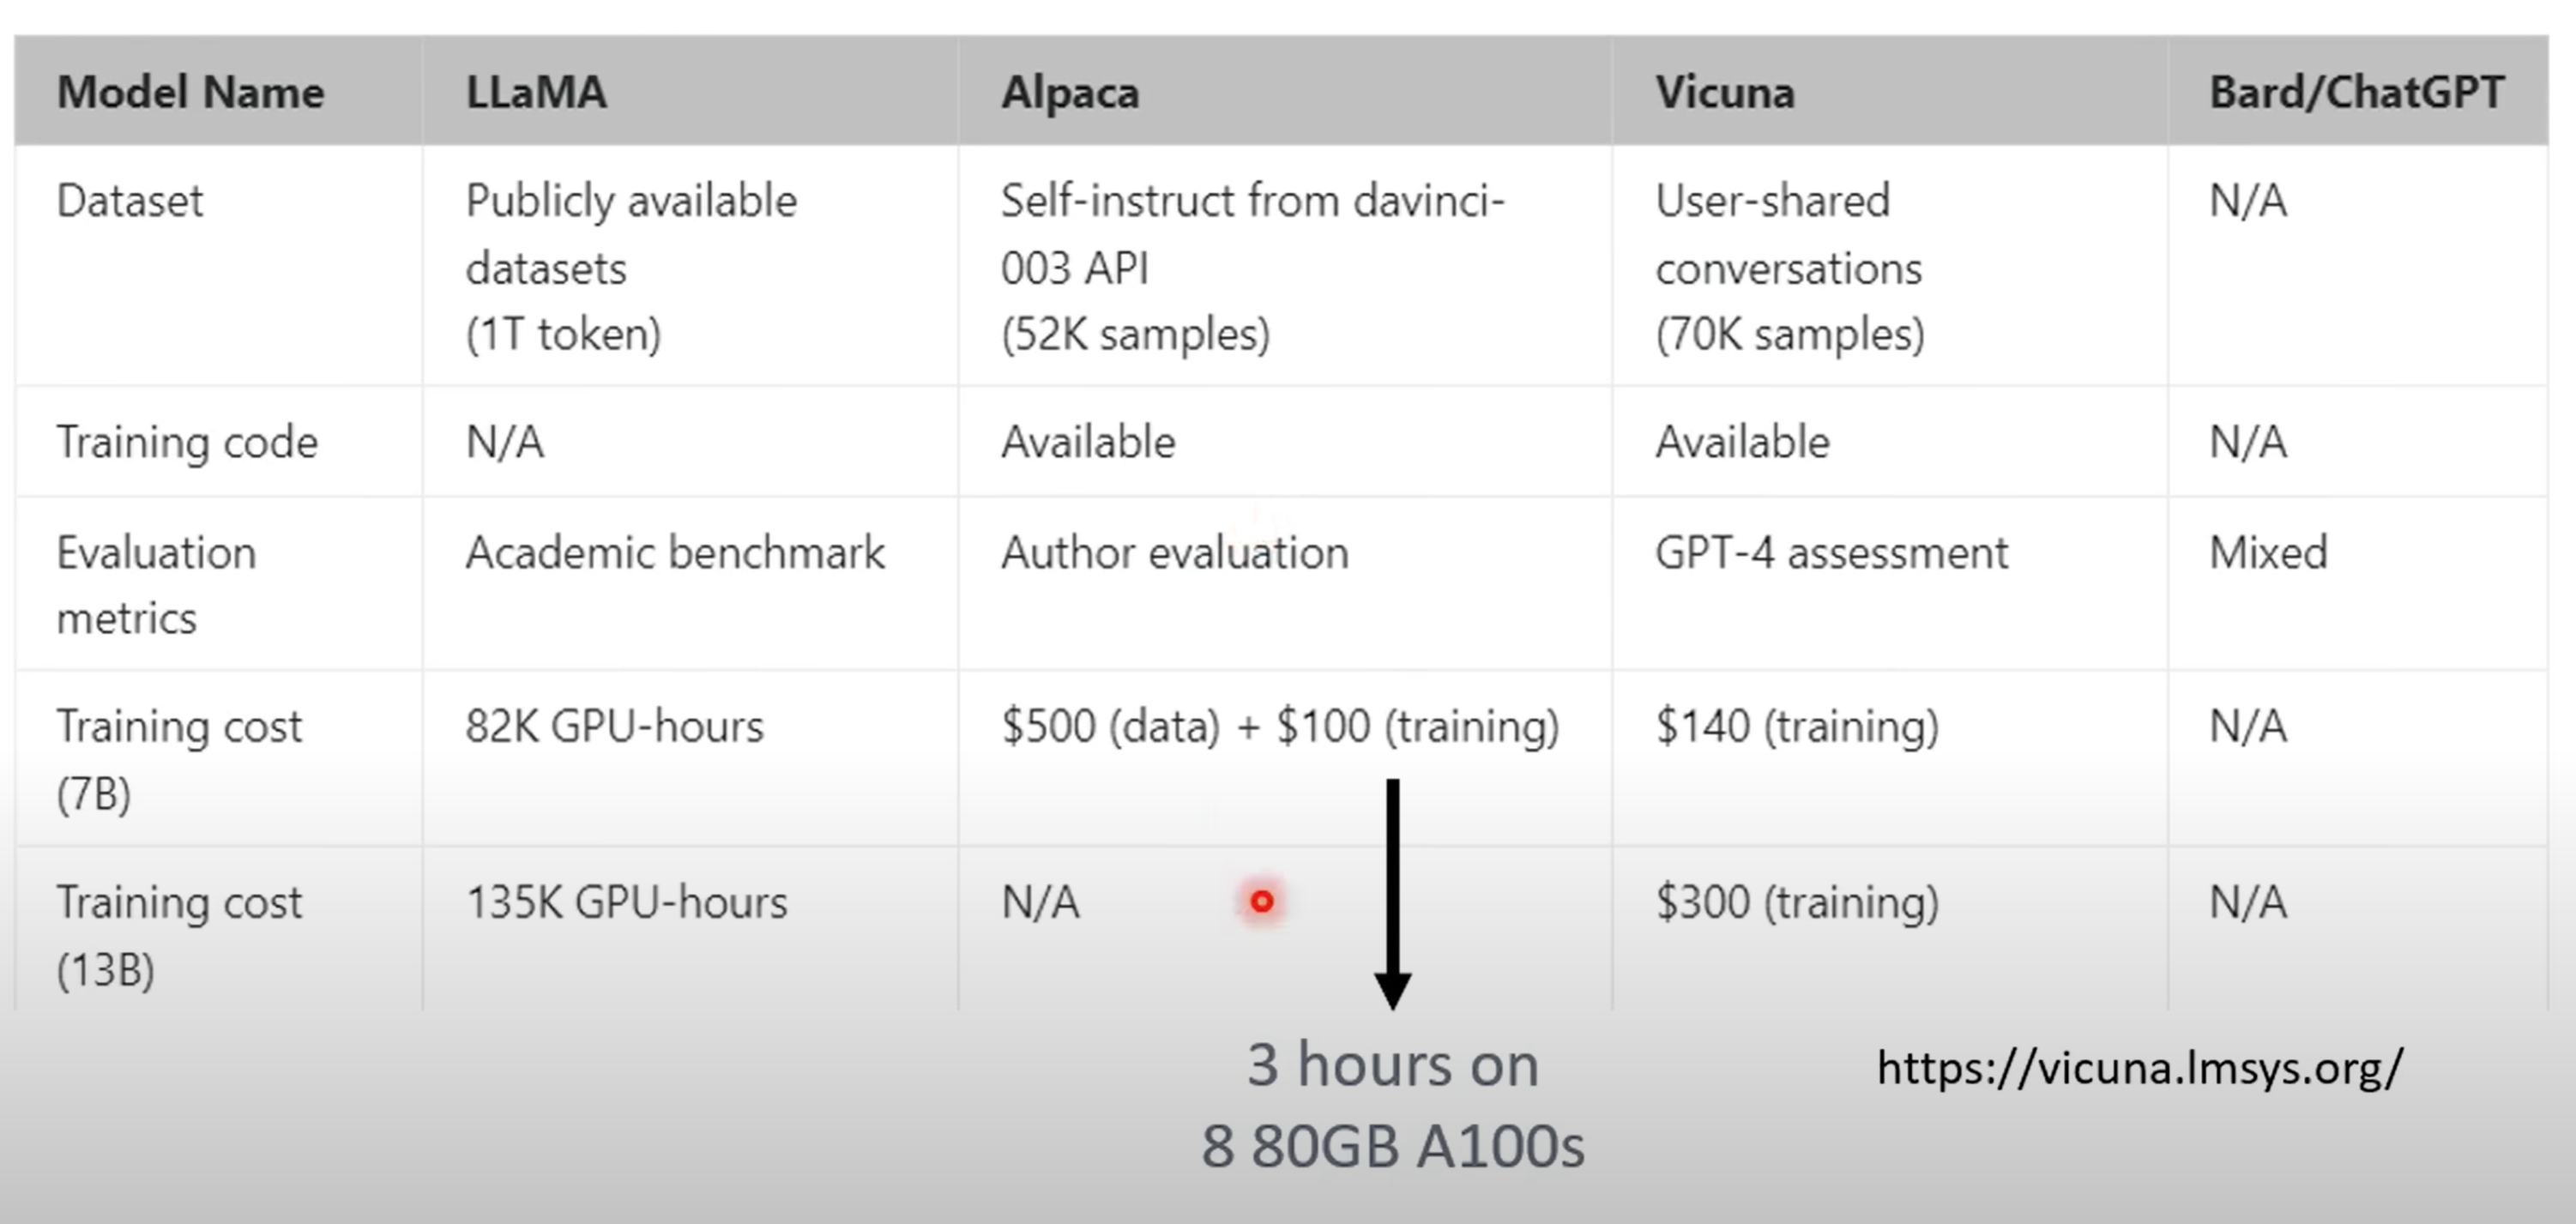Click the Model Name column header
The image size is (2576, 1224).
pyautogui.click(x=190, y=93)
